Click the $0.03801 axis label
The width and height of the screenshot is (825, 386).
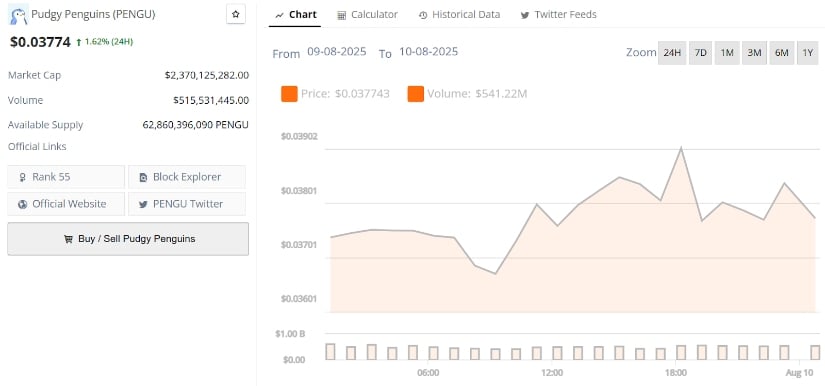(299, 190)
